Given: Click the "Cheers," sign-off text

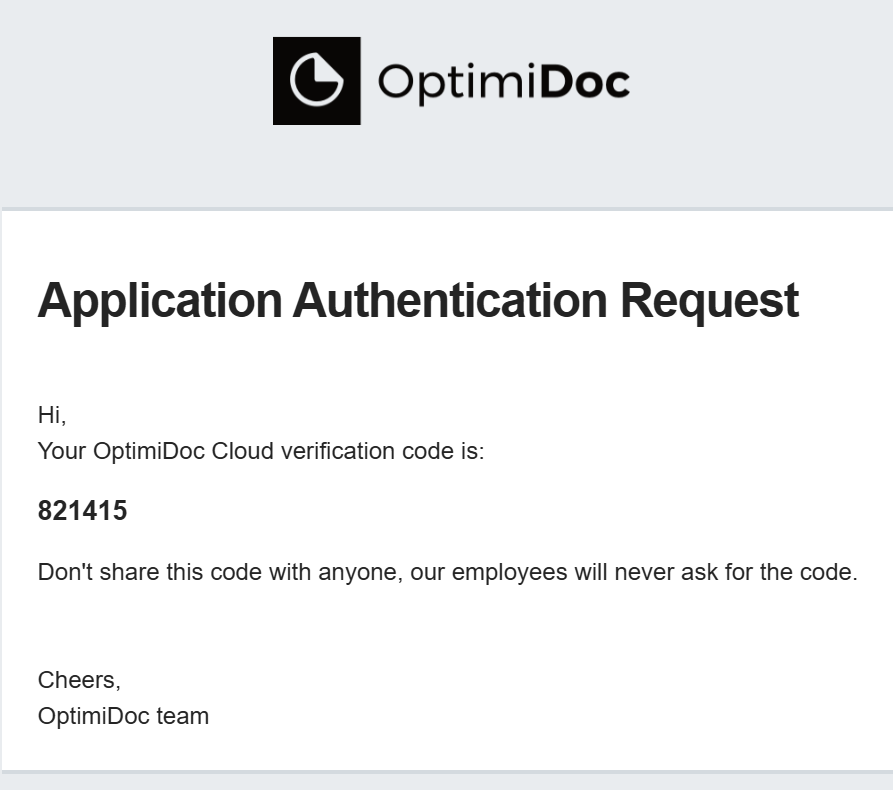Looking at the screenshot, I should pyautogui.click(x=79, y=680).
